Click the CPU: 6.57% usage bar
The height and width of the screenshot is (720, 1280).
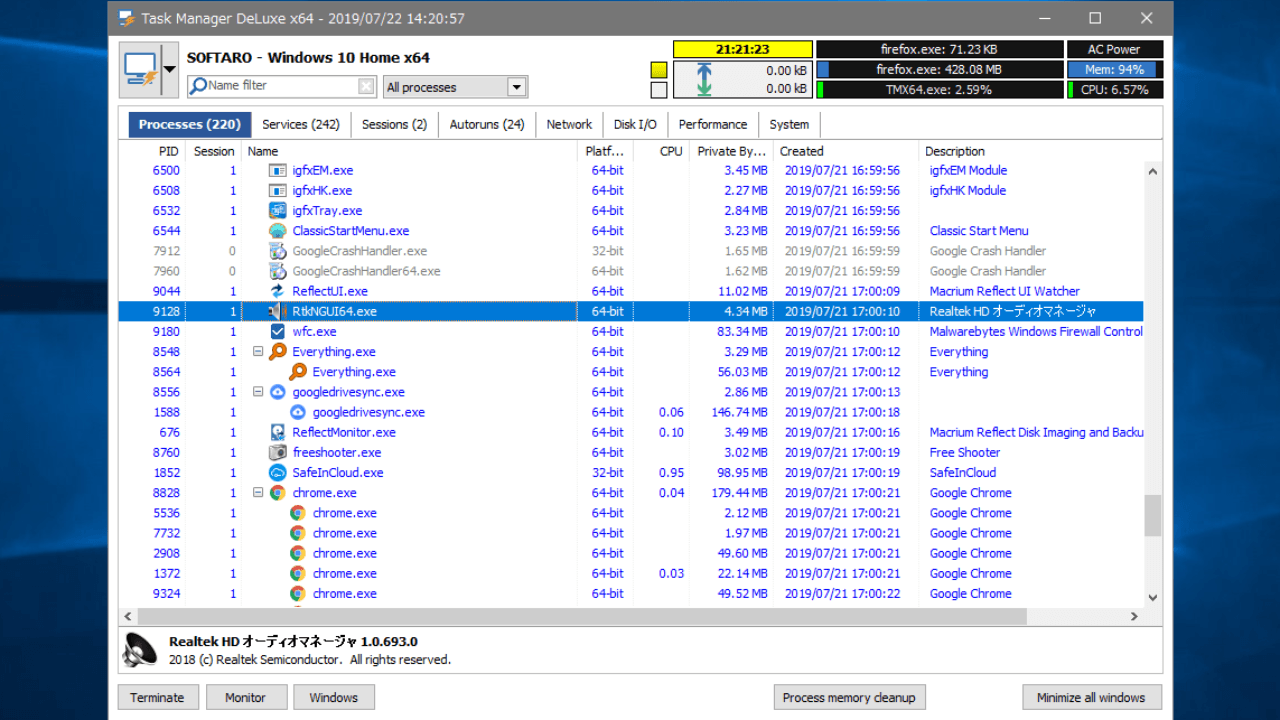click(1116, 90)
